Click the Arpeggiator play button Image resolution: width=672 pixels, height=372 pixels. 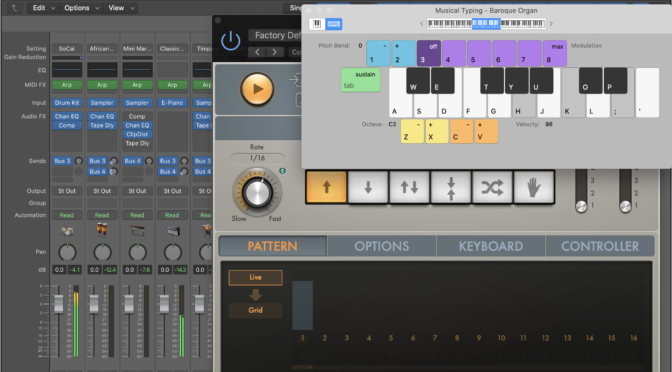click(257, 89)
